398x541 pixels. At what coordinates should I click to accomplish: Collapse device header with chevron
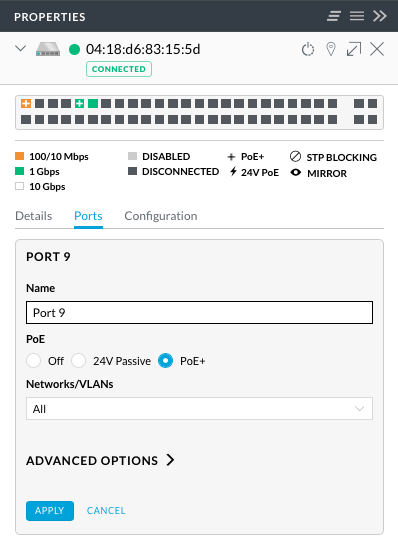21,48
